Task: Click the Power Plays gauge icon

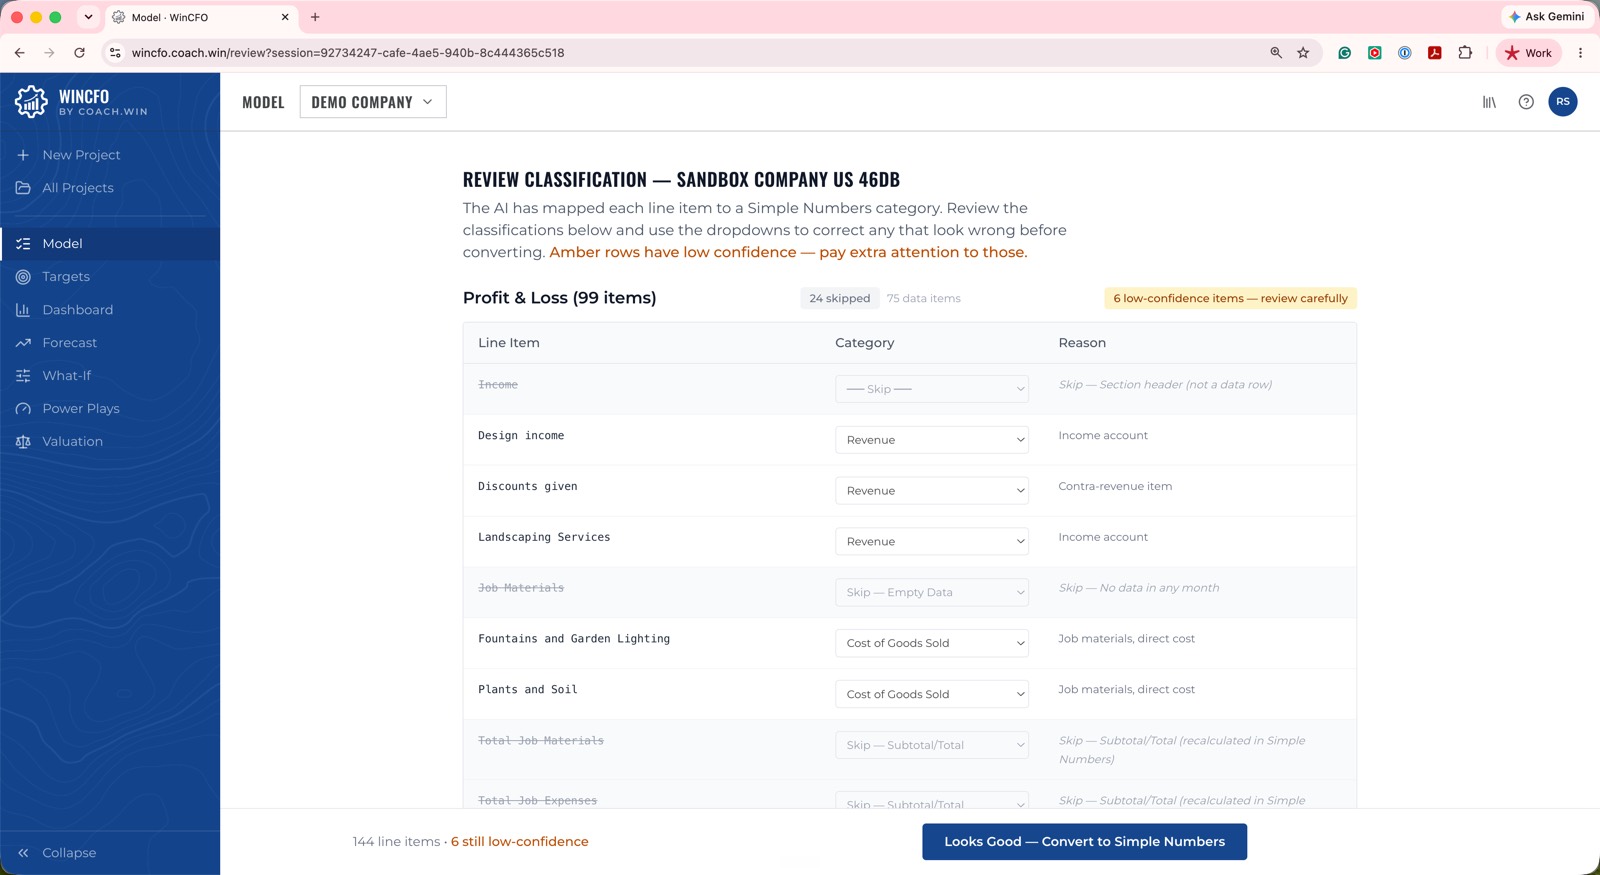Action: [x=23, y=409]
